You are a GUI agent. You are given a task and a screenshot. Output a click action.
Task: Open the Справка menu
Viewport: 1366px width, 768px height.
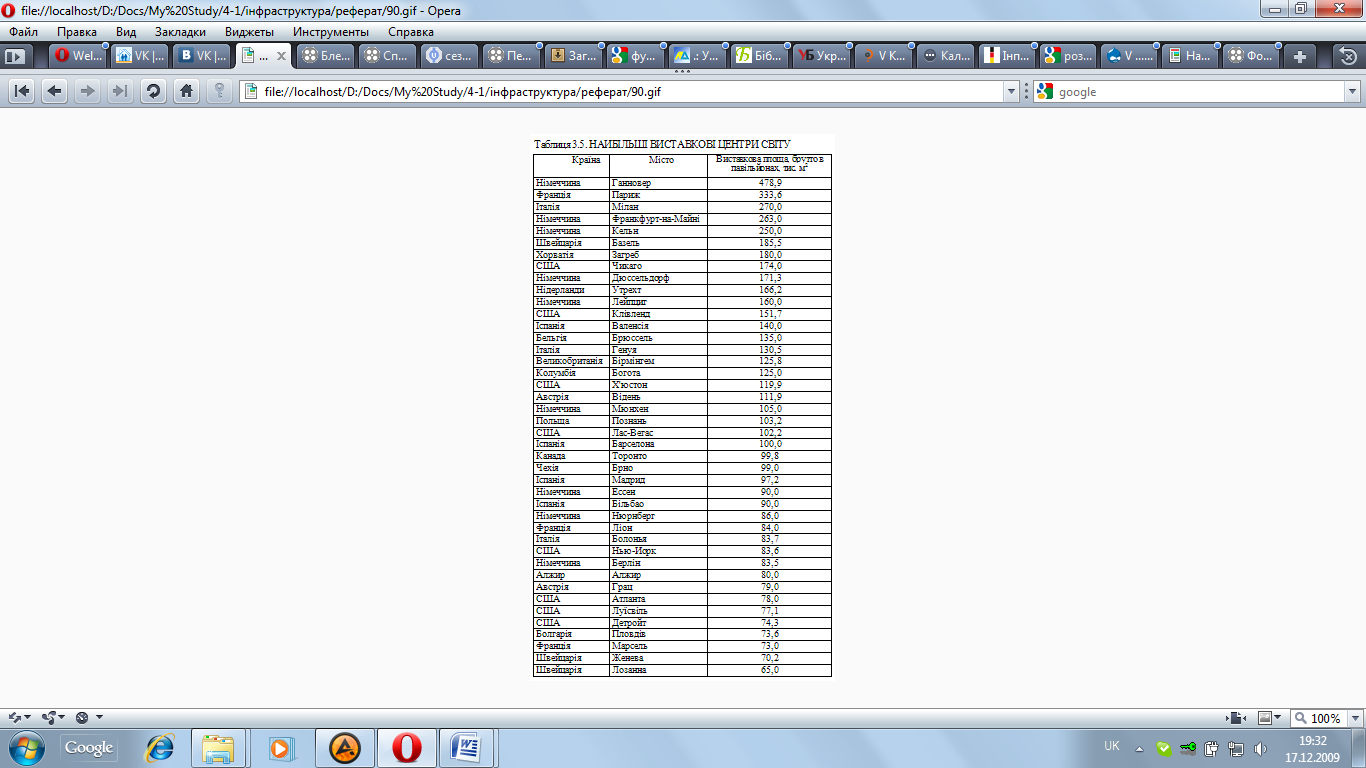[x=411, y=32]
